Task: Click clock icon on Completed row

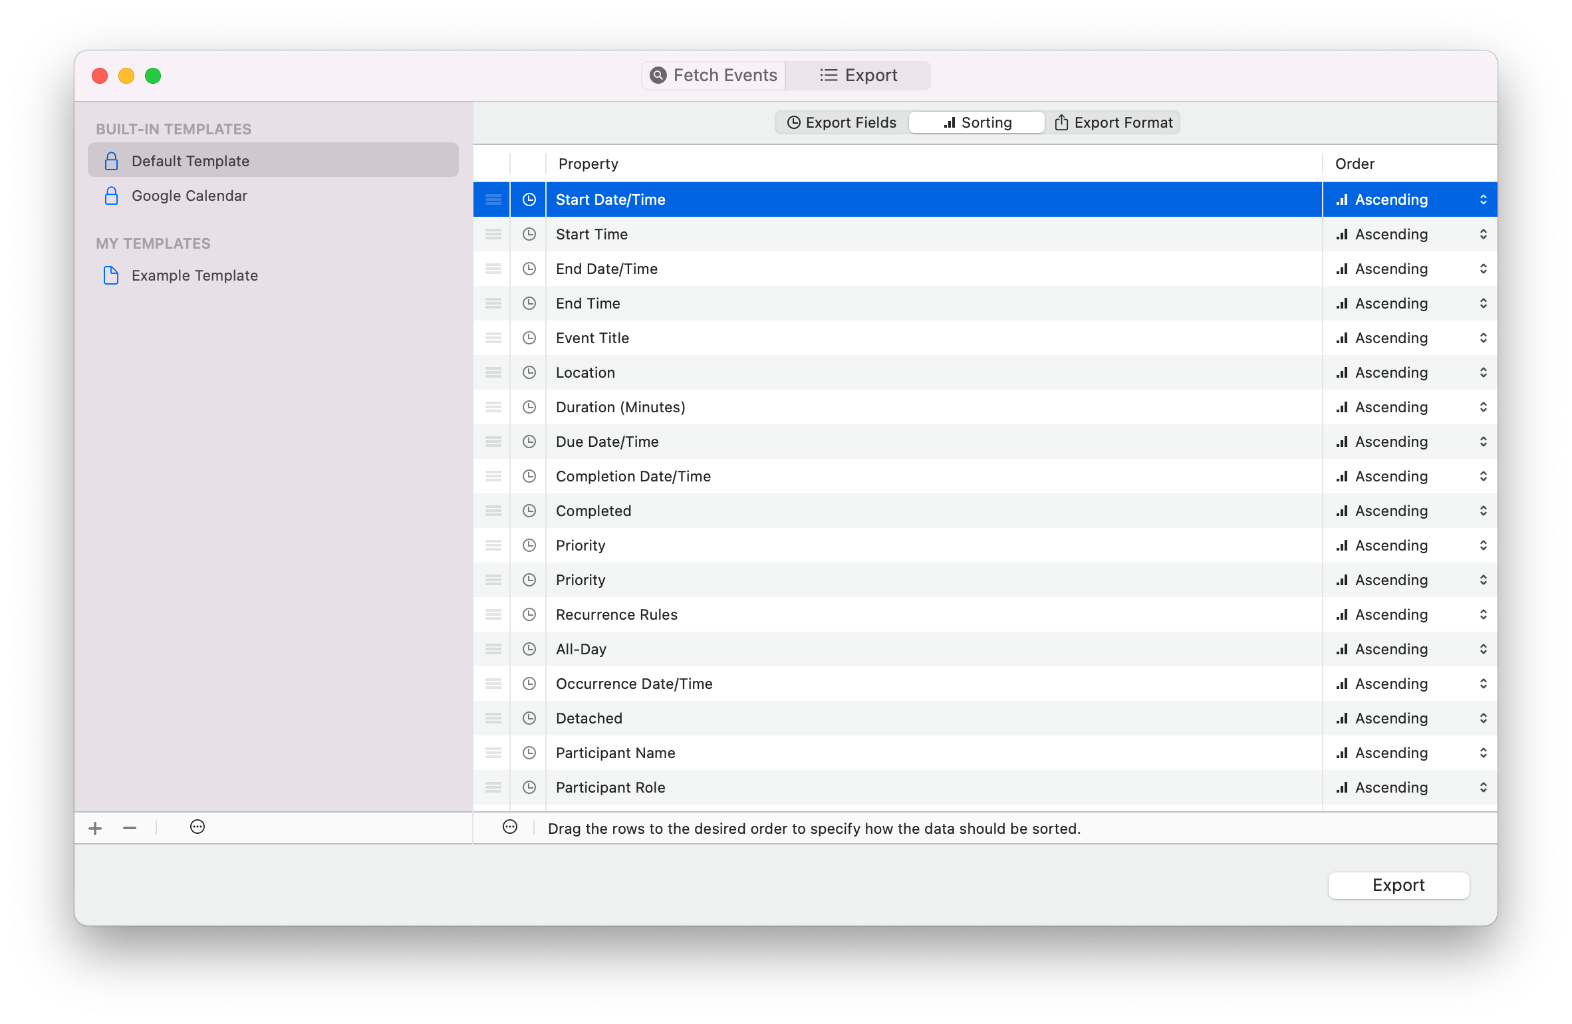Action: pos(529,510)
